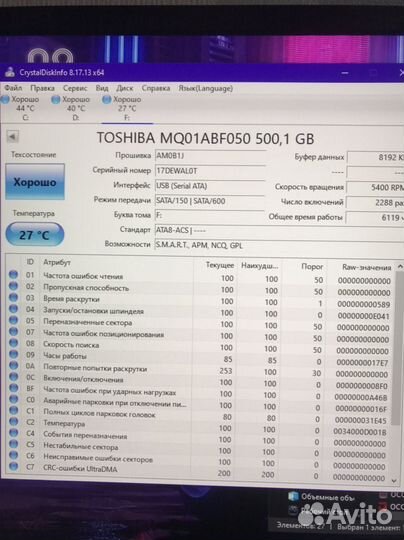Click raw value 0034000D0018

(360, 432)
